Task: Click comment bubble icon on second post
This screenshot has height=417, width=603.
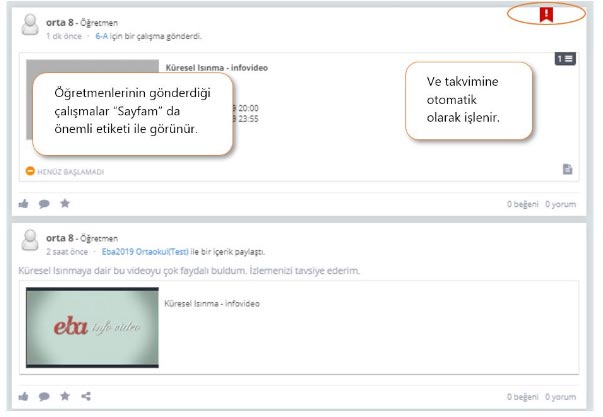Action: (x=44, y=396)
